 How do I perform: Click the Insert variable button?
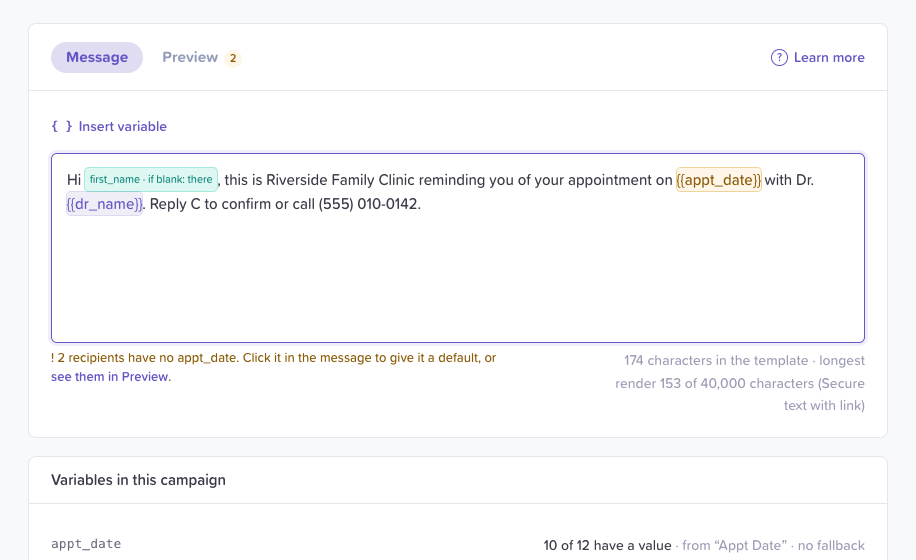(109, 126)
